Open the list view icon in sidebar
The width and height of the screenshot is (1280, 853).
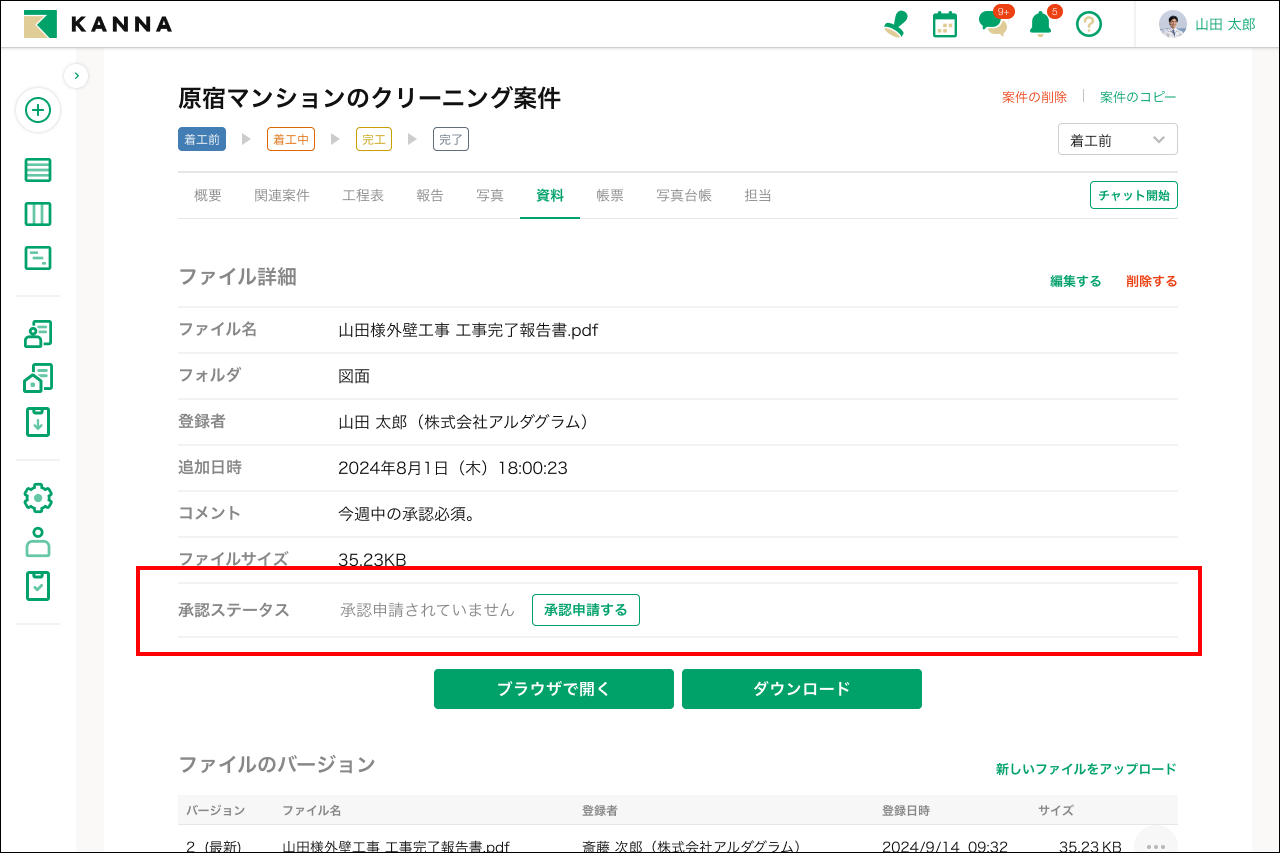point(38,170)
